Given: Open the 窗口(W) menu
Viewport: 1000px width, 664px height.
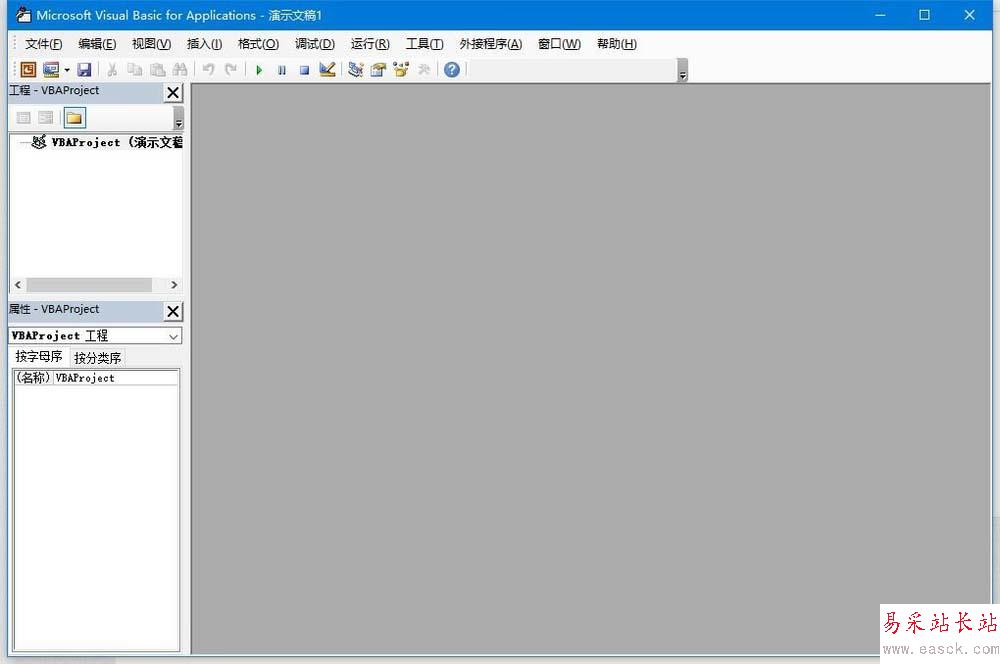Looking at the screenshot, I should click(x=559, y=44).
